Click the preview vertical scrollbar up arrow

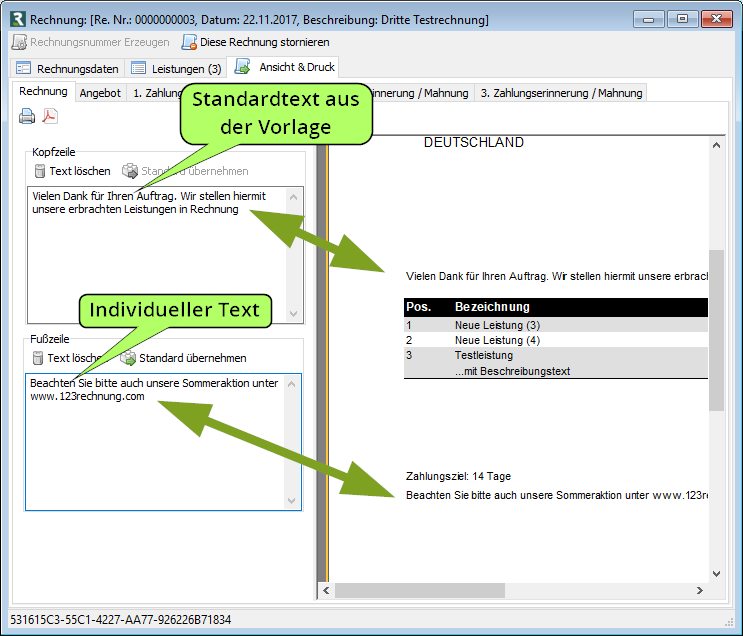(x=716, y=145)
